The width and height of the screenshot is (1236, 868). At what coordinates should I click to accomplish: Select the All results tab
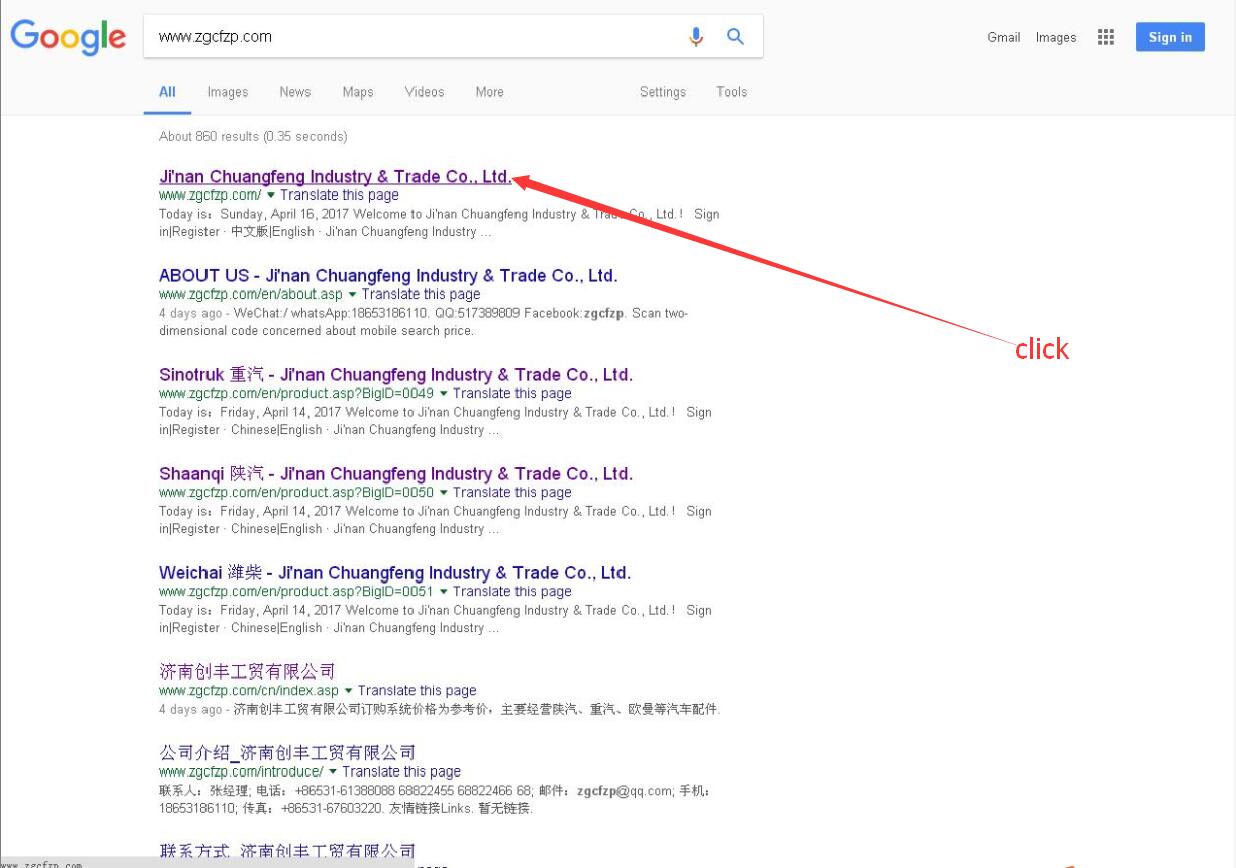click(167, 92)
